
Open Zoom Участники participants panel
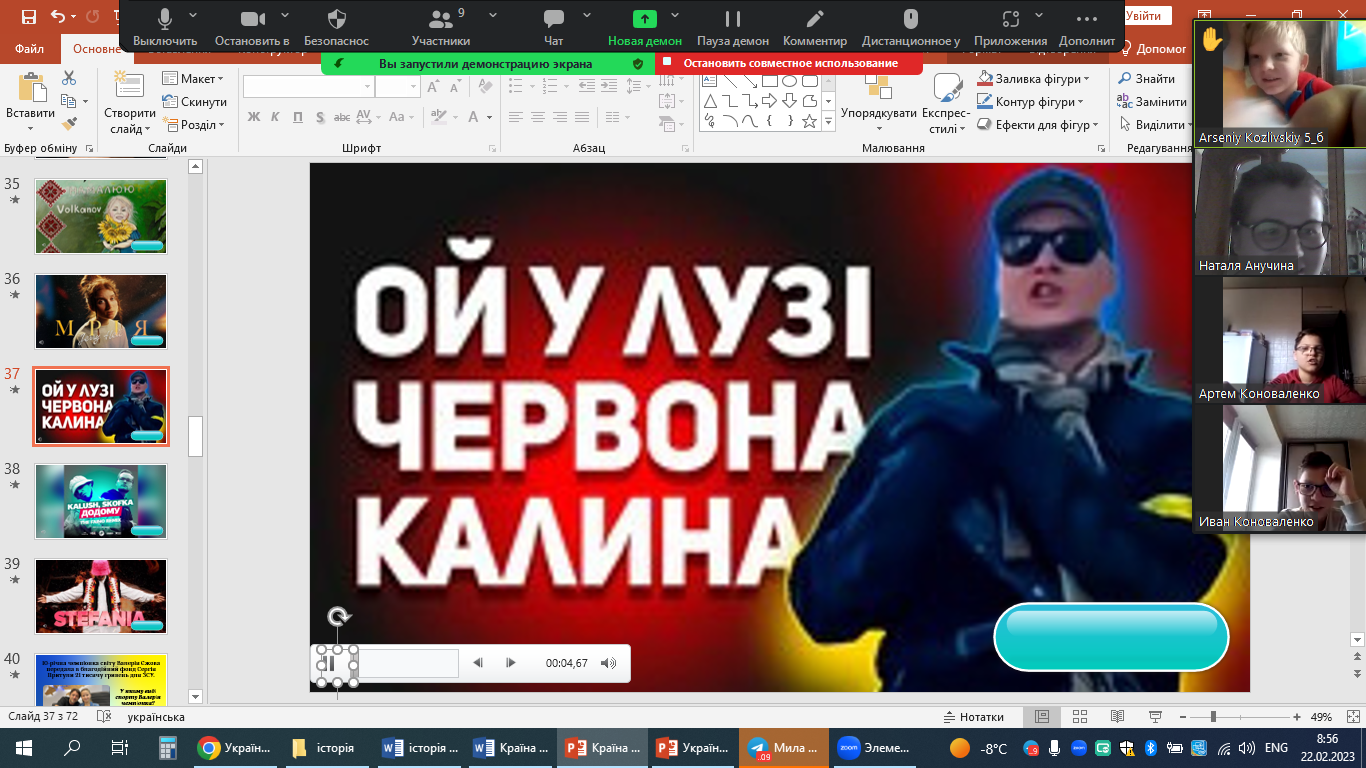click(x=440, y=27)
